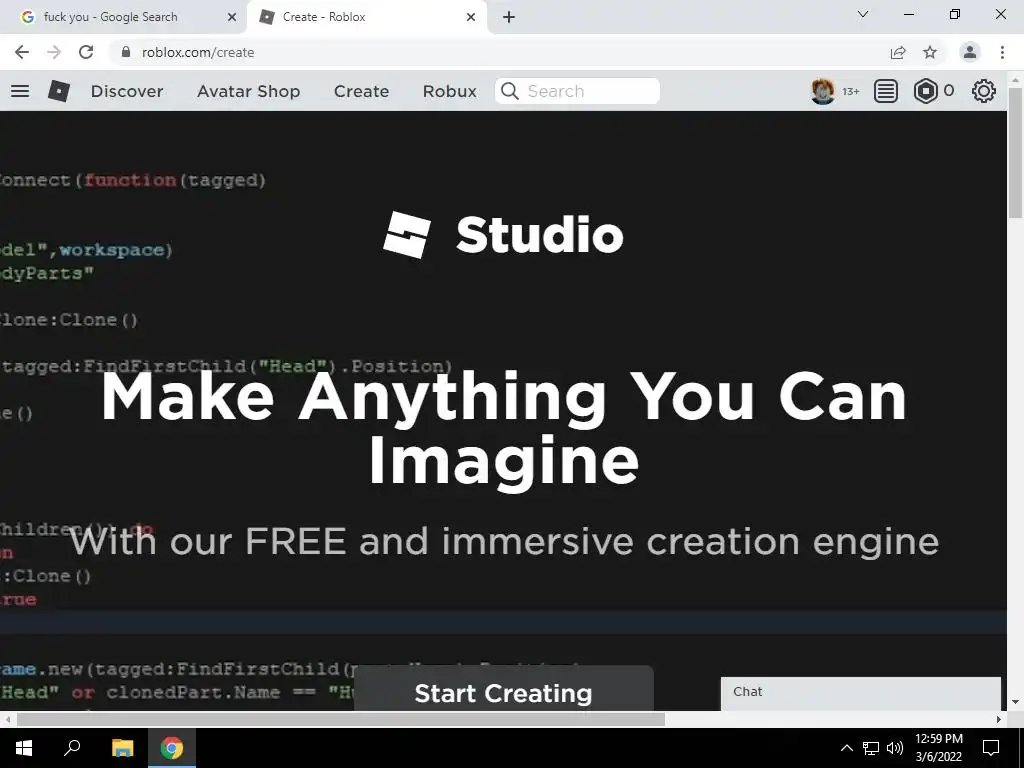Open the Chrome profile icon
Image resolution: width=1024 pixels, height=768 pixels.
pos(970,52)
